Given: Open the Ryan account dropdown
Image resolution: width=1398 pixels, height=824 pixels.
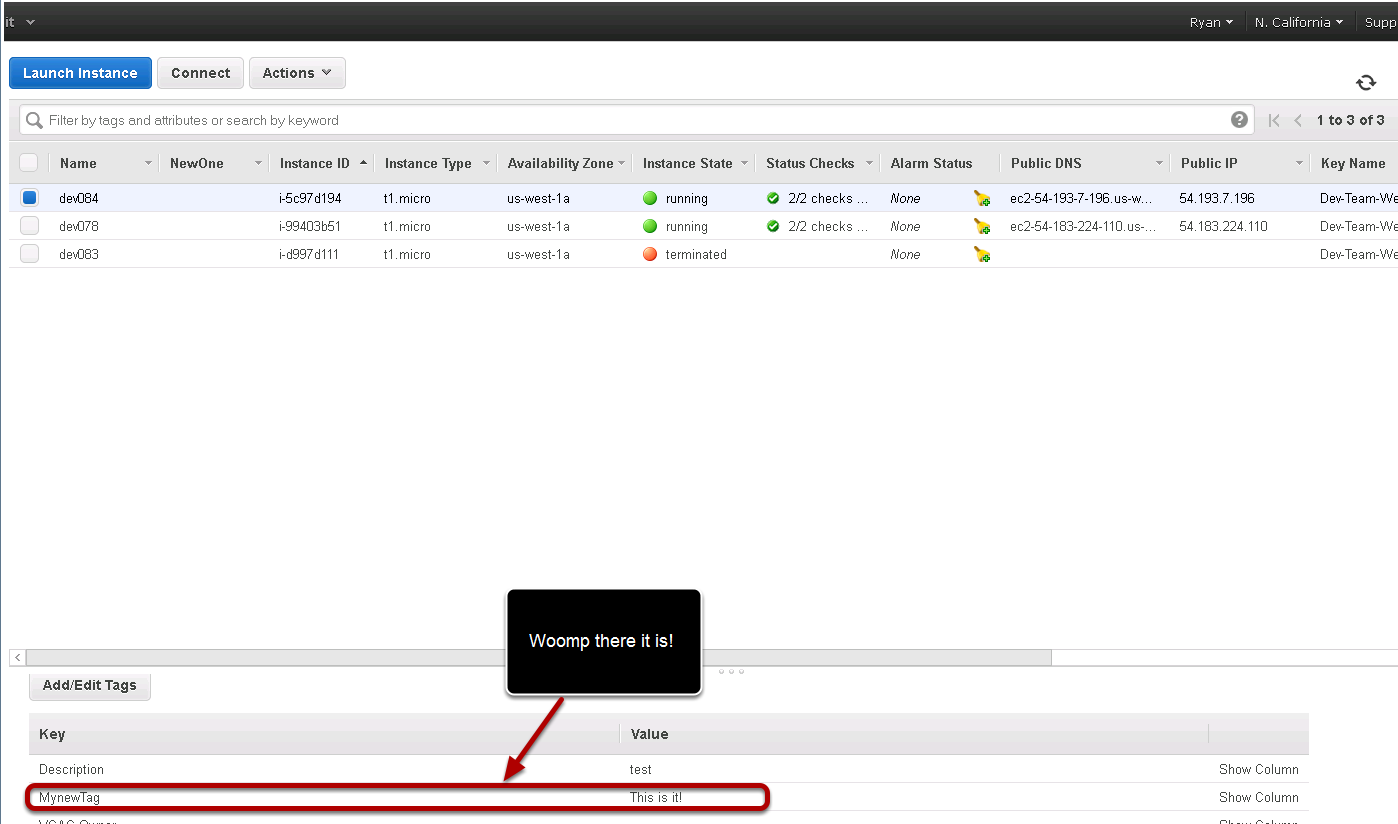Looking at the screenshot, I should (1211, 22).
